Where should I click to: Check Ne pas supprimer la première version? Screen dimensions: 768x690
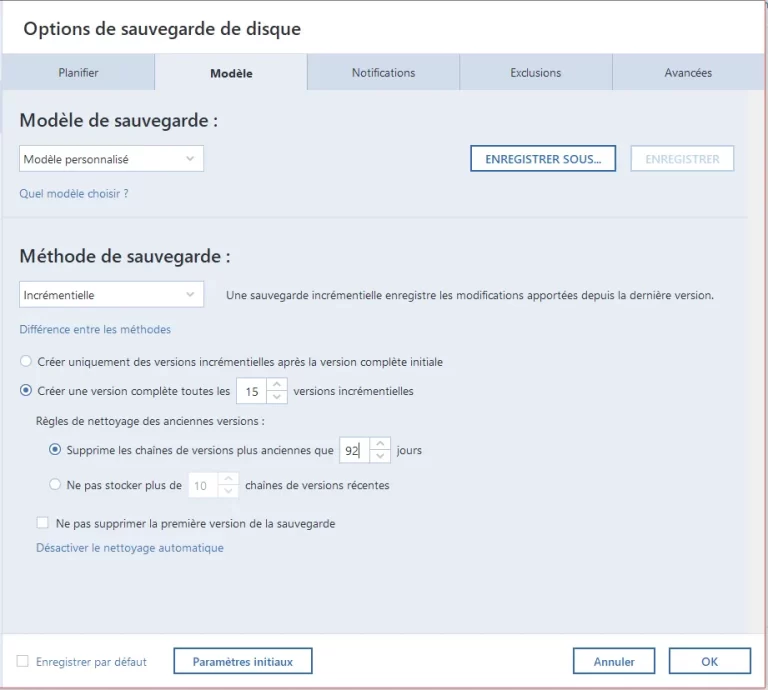pyautogui.click(x=43, y=523)
